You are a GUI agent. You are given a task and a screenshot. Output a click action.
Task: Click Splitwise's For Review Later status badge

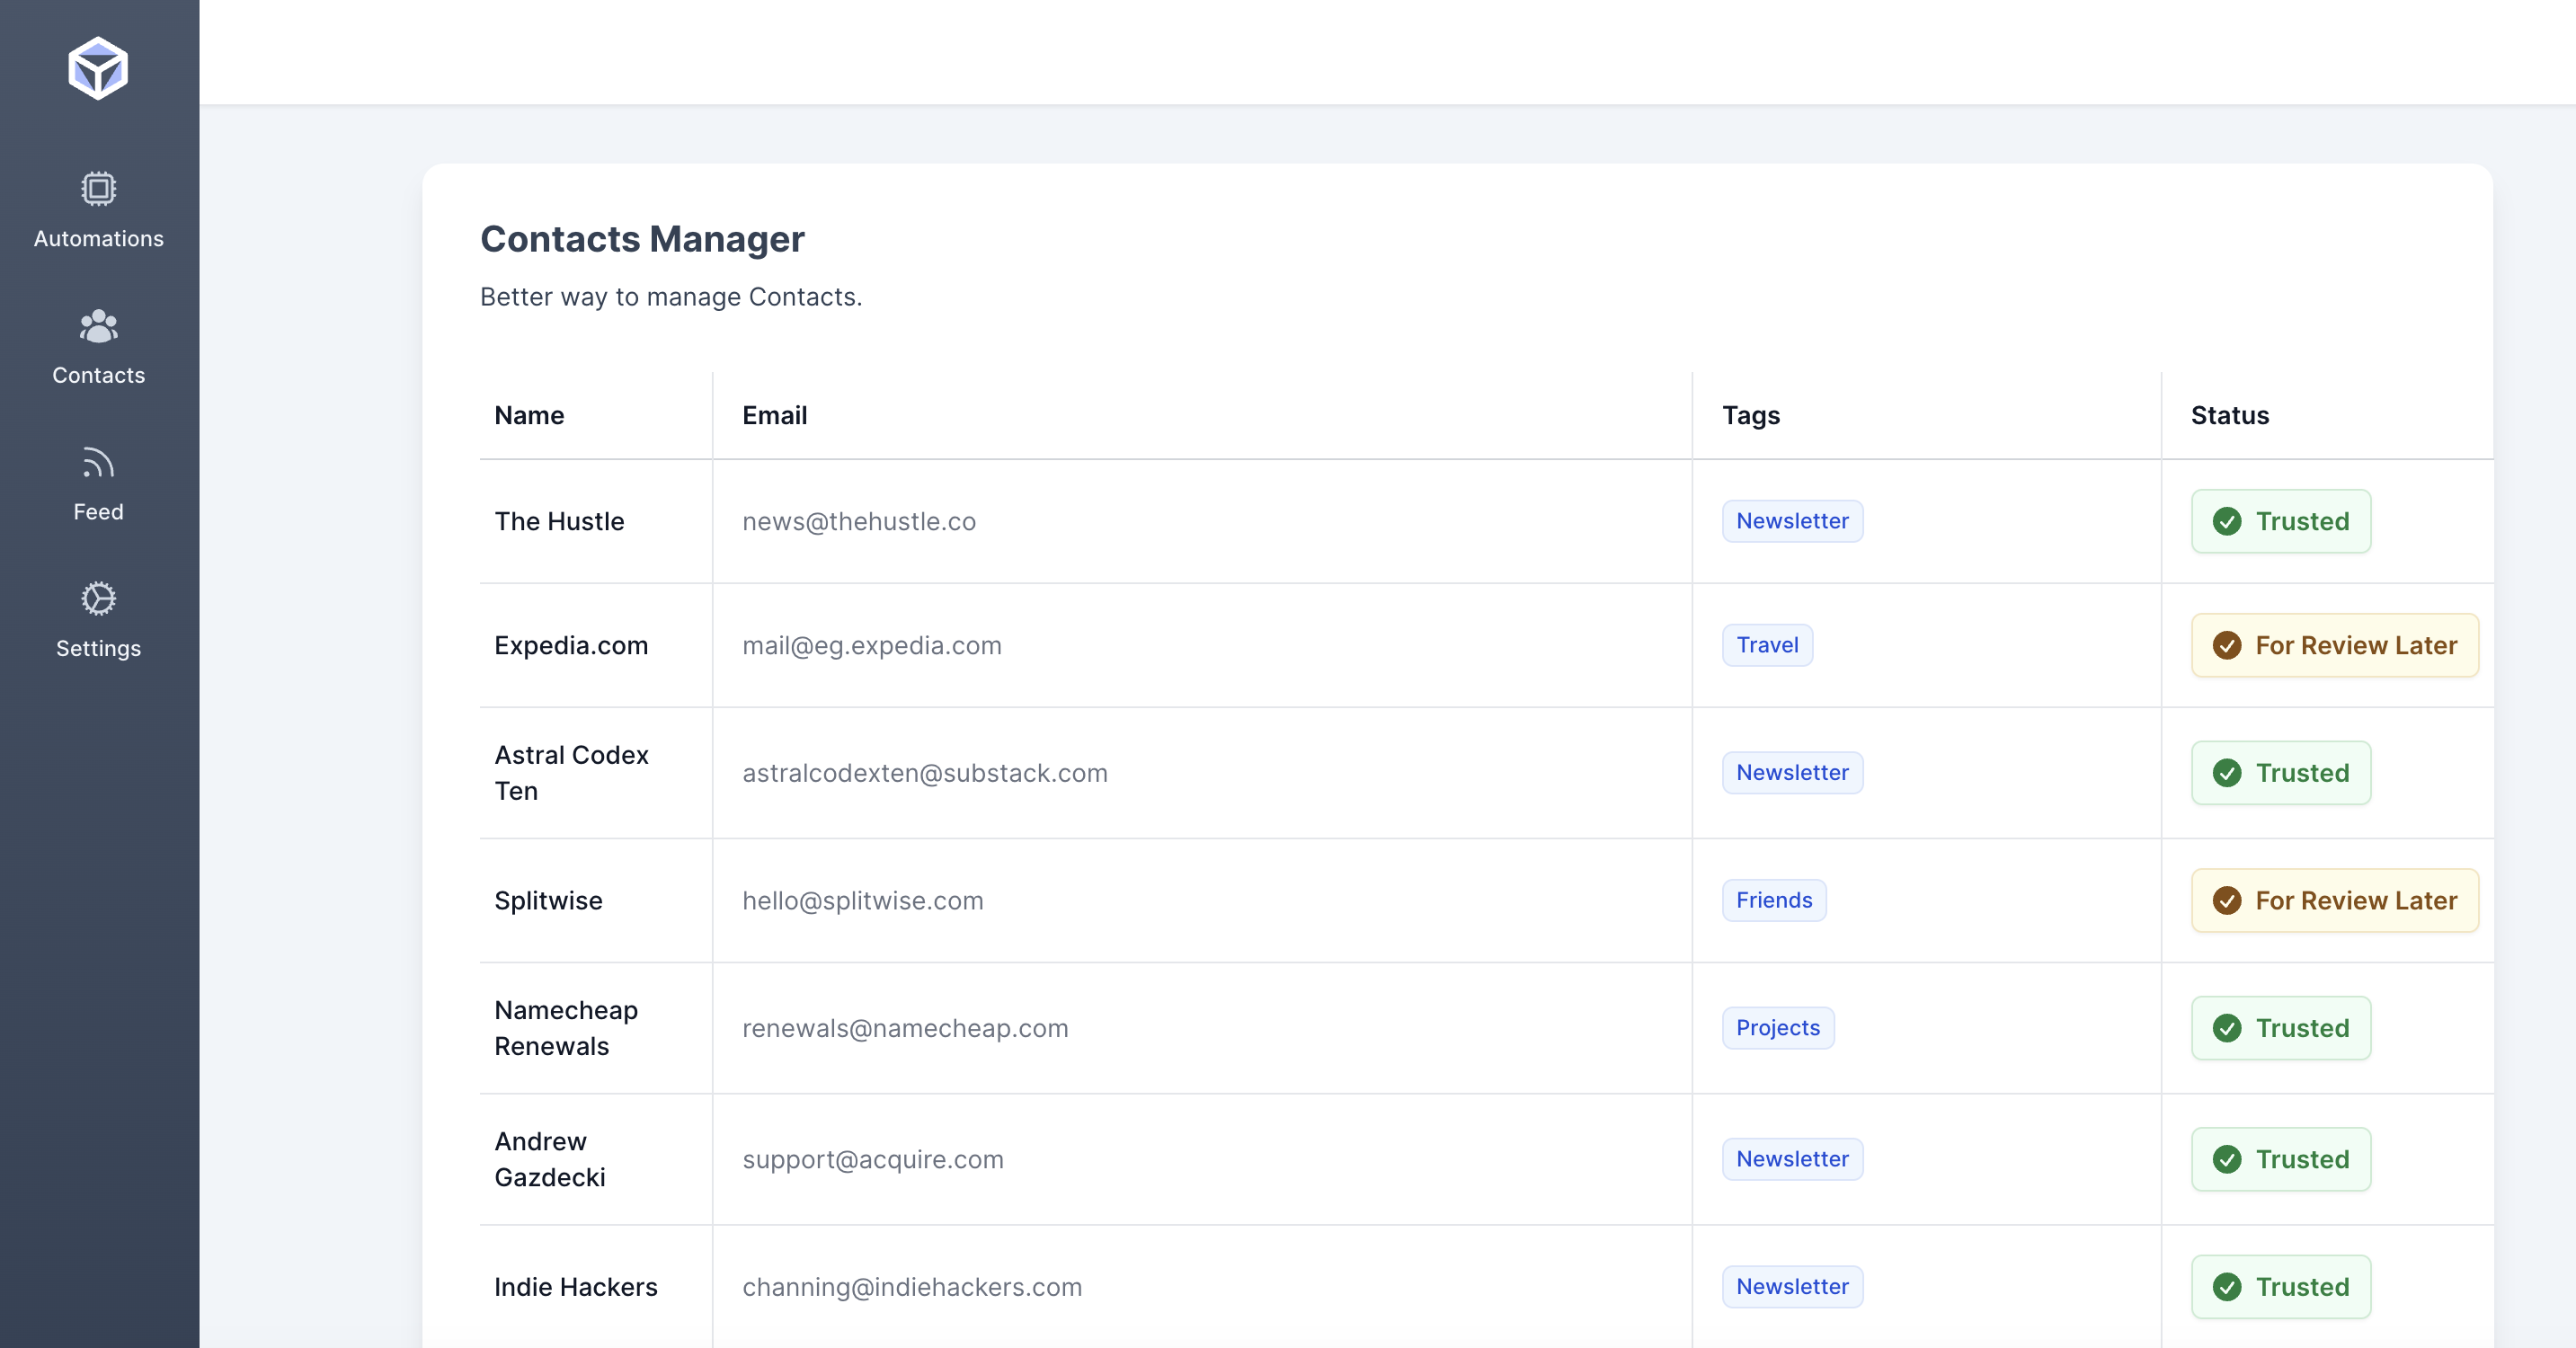tap(2334, 901)
